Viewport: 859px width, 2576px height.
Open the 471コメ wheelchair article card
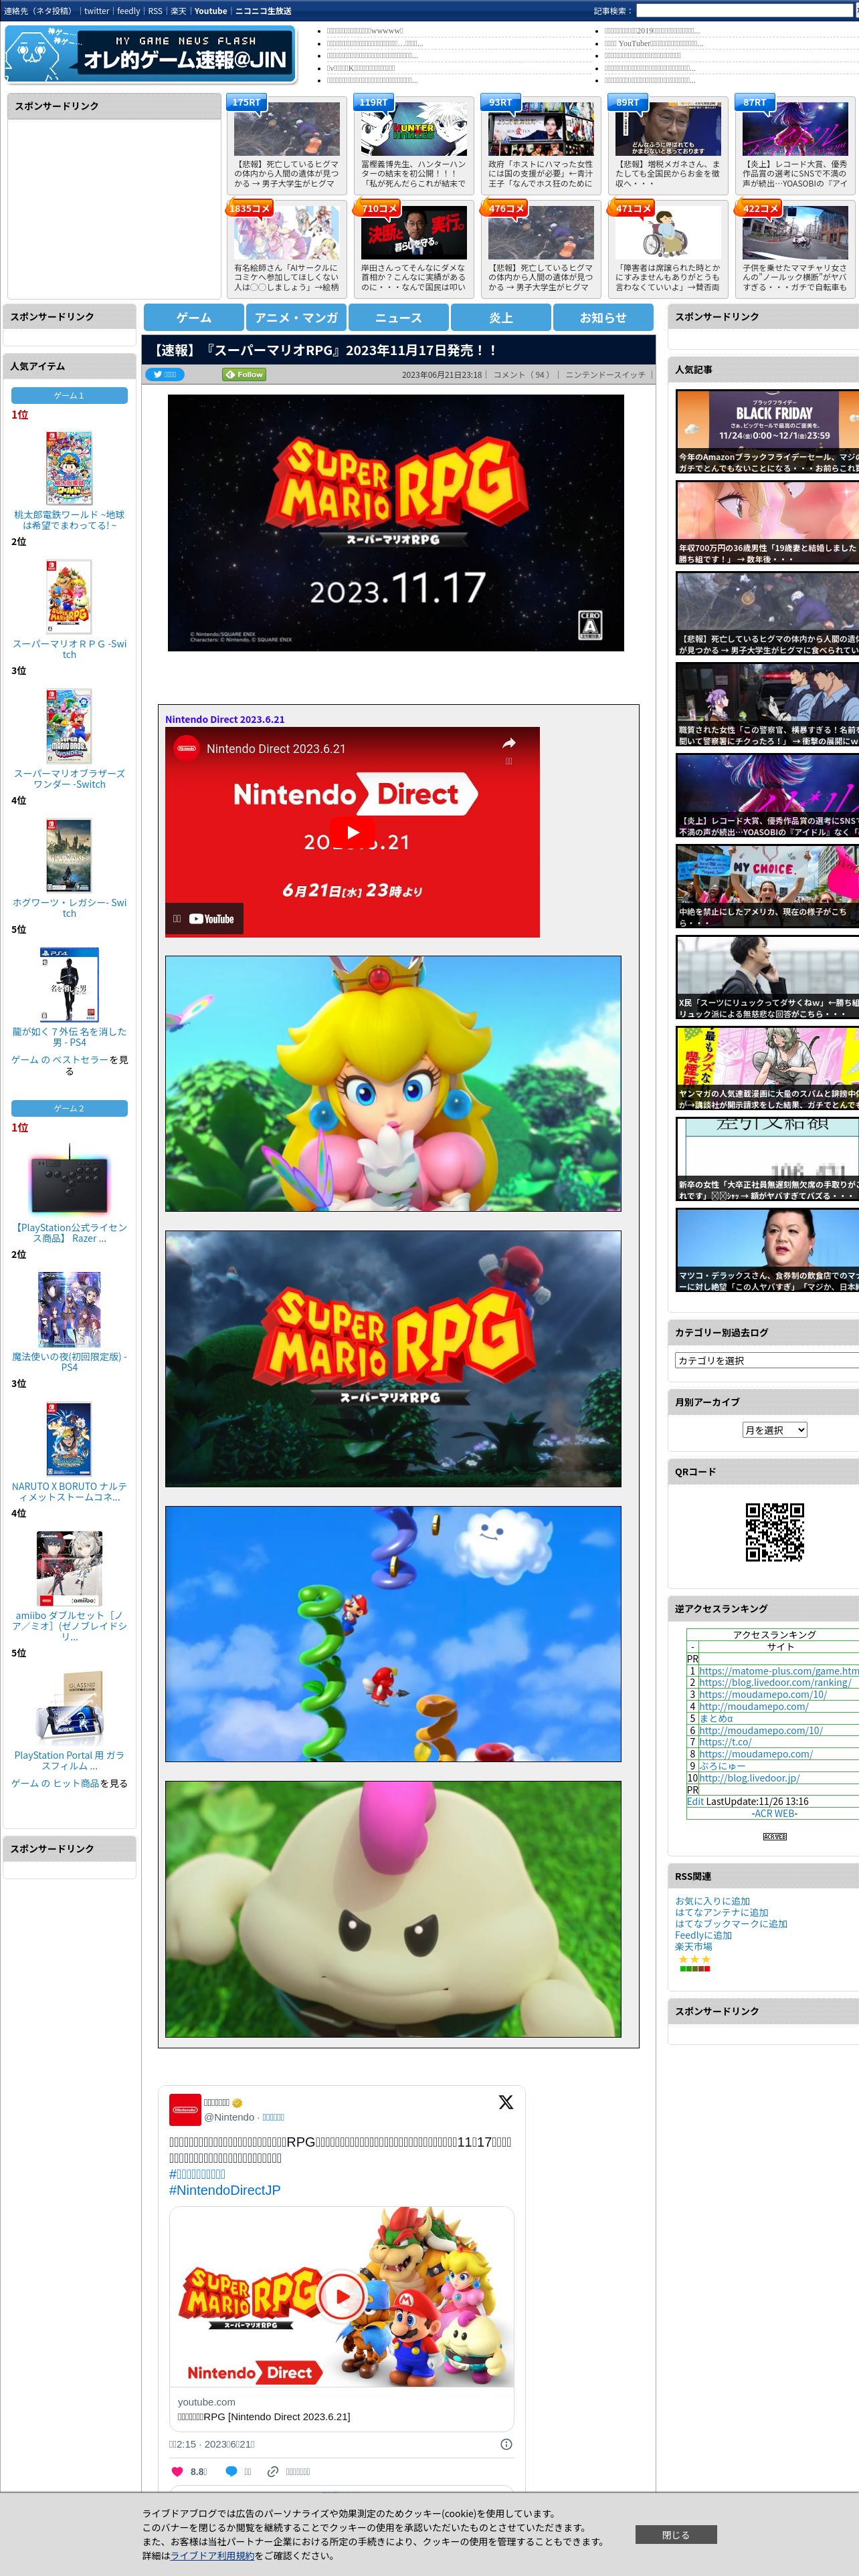click(x=668, y=248)
